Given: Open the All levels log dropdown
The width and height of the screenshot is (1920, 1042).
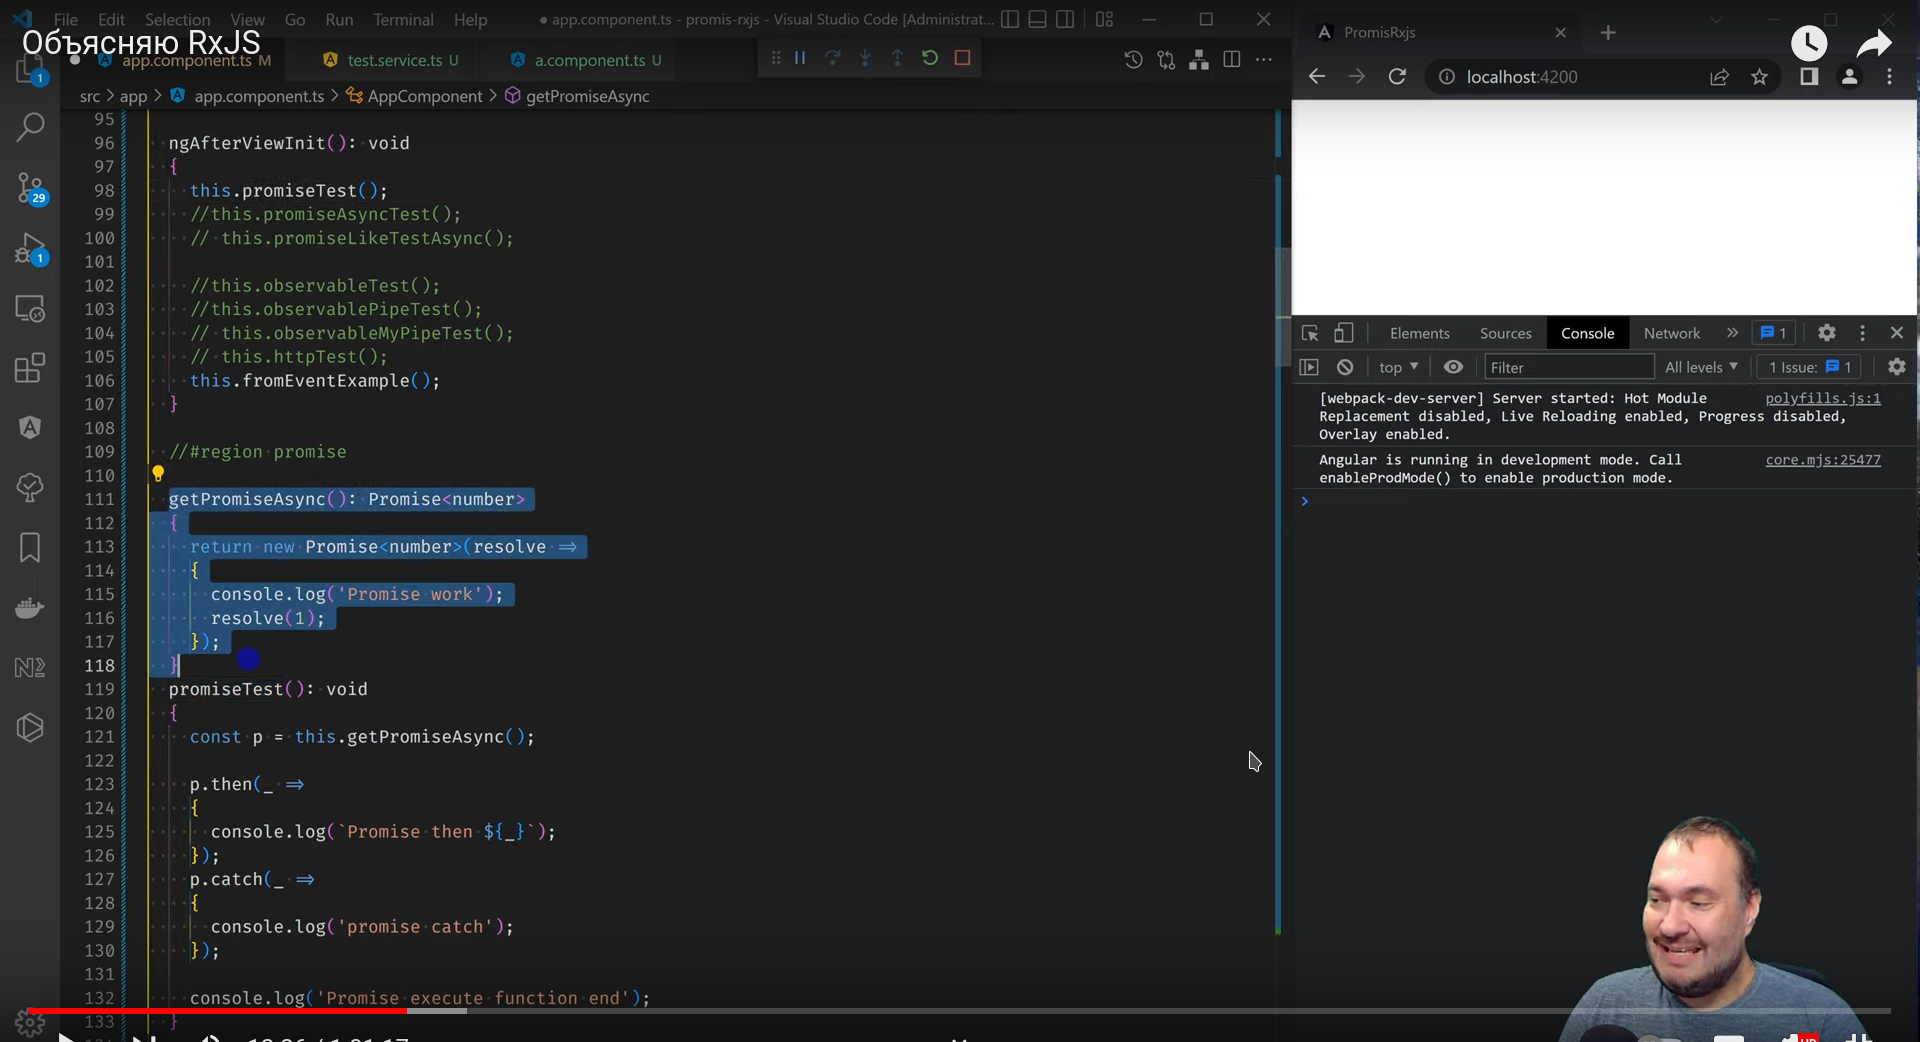Looking at the screenshot, I should click(1701, 367).
